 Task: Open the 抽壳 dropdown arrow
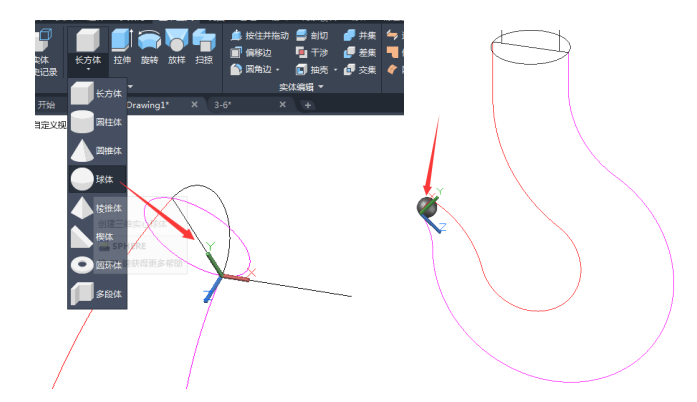336,70
